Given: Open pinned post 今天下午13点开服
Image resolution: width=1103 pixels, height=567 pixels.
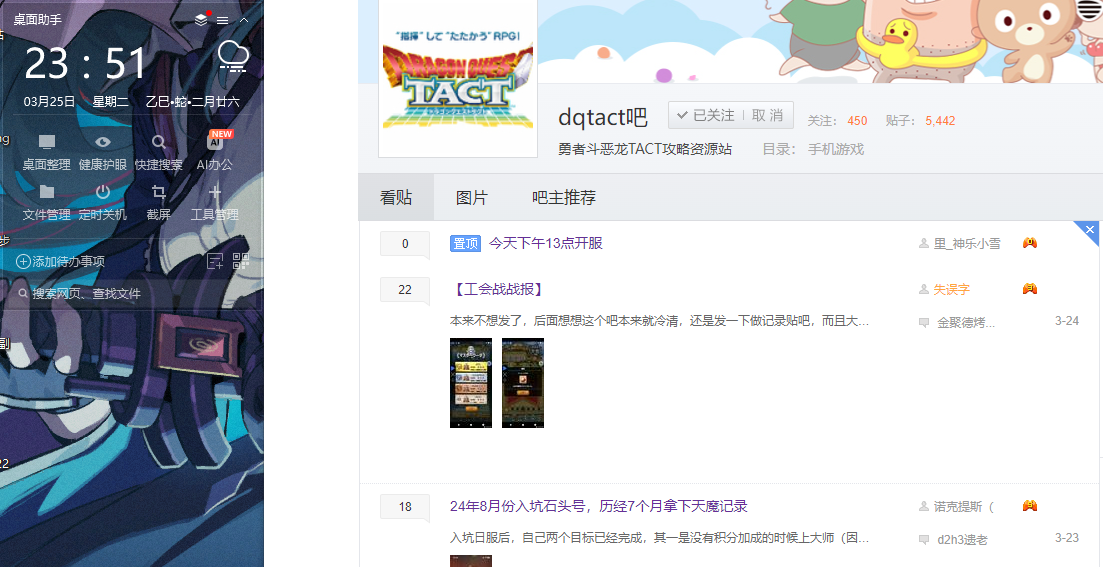Looking at the screenshot, I should (546, 243).
